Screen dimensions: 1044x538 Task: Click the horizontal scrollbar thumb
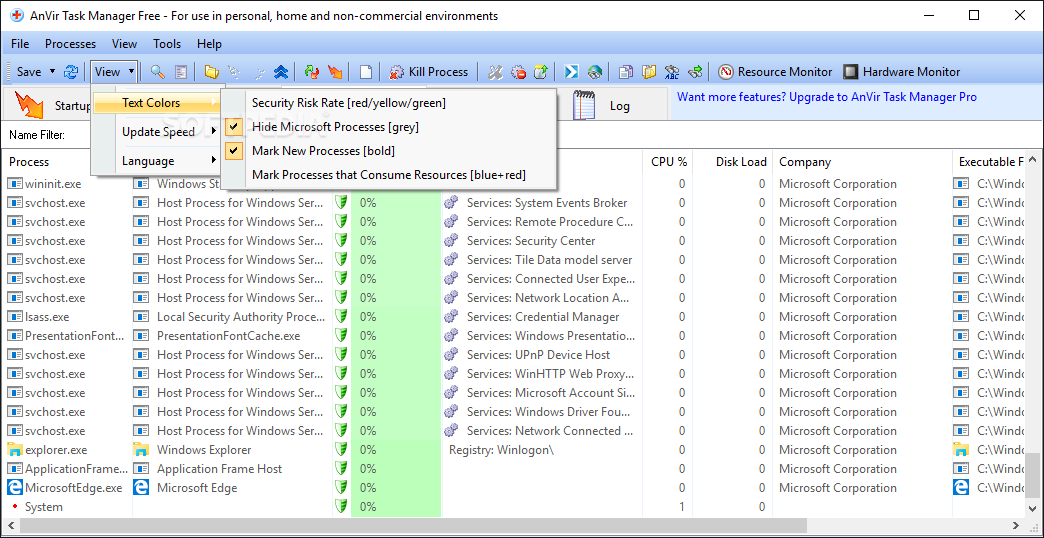click(x=411, y=526)
